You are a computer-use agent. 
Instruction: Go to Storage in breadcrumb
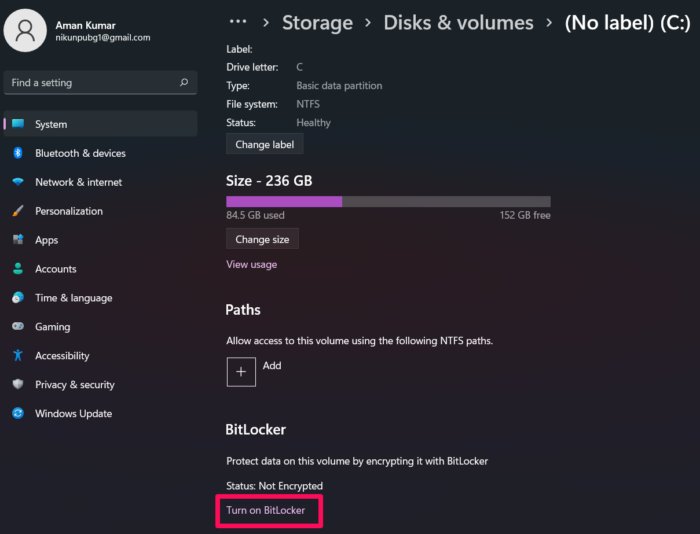point(317,22)
